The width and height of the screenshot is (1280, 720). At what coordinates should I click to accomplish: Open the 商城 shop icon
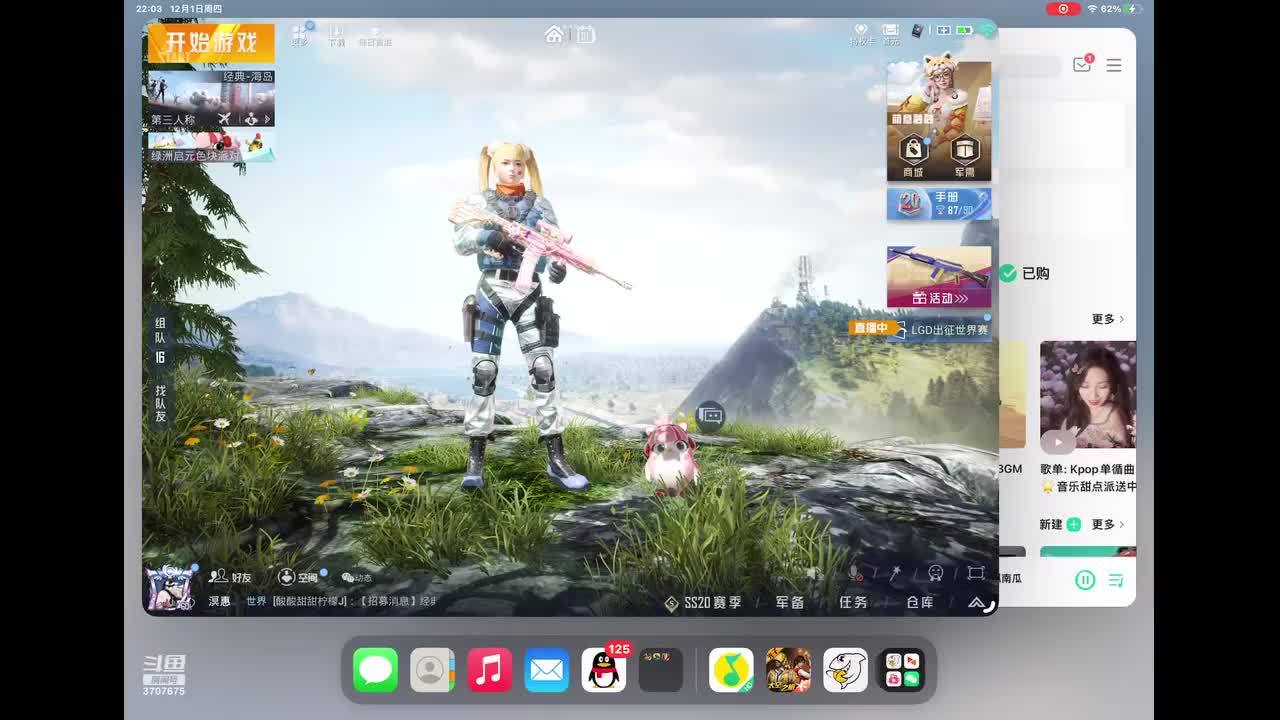913,155
